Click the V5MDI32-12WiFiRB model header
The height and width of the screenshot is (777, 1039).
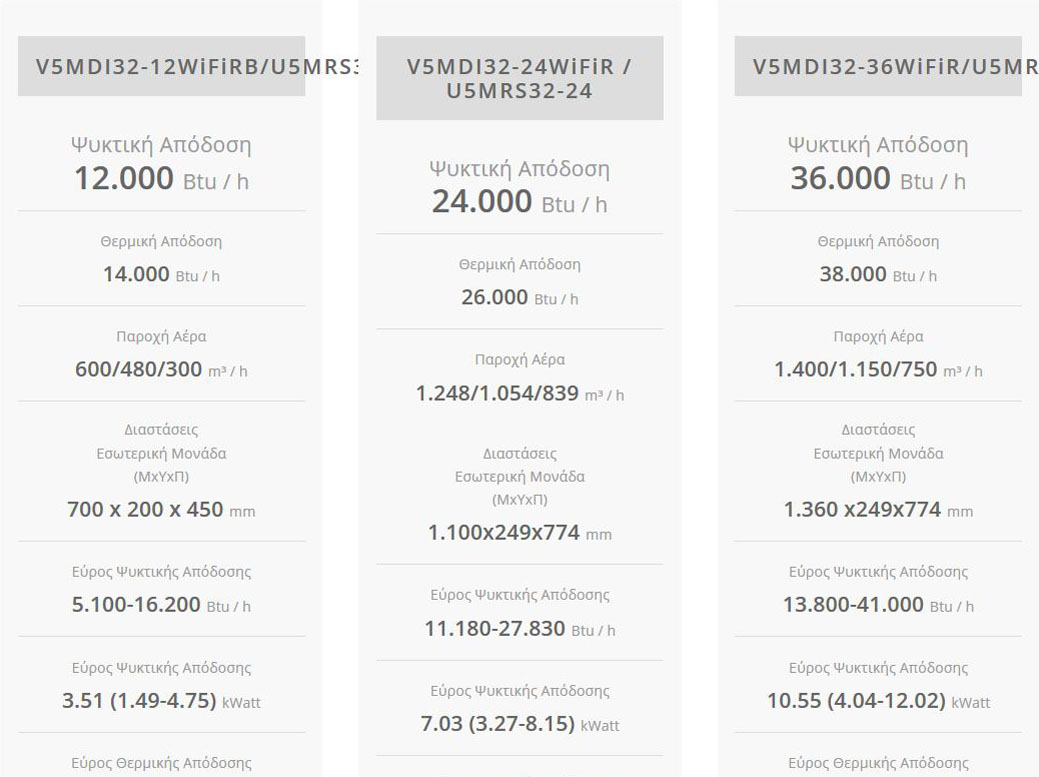162,67
